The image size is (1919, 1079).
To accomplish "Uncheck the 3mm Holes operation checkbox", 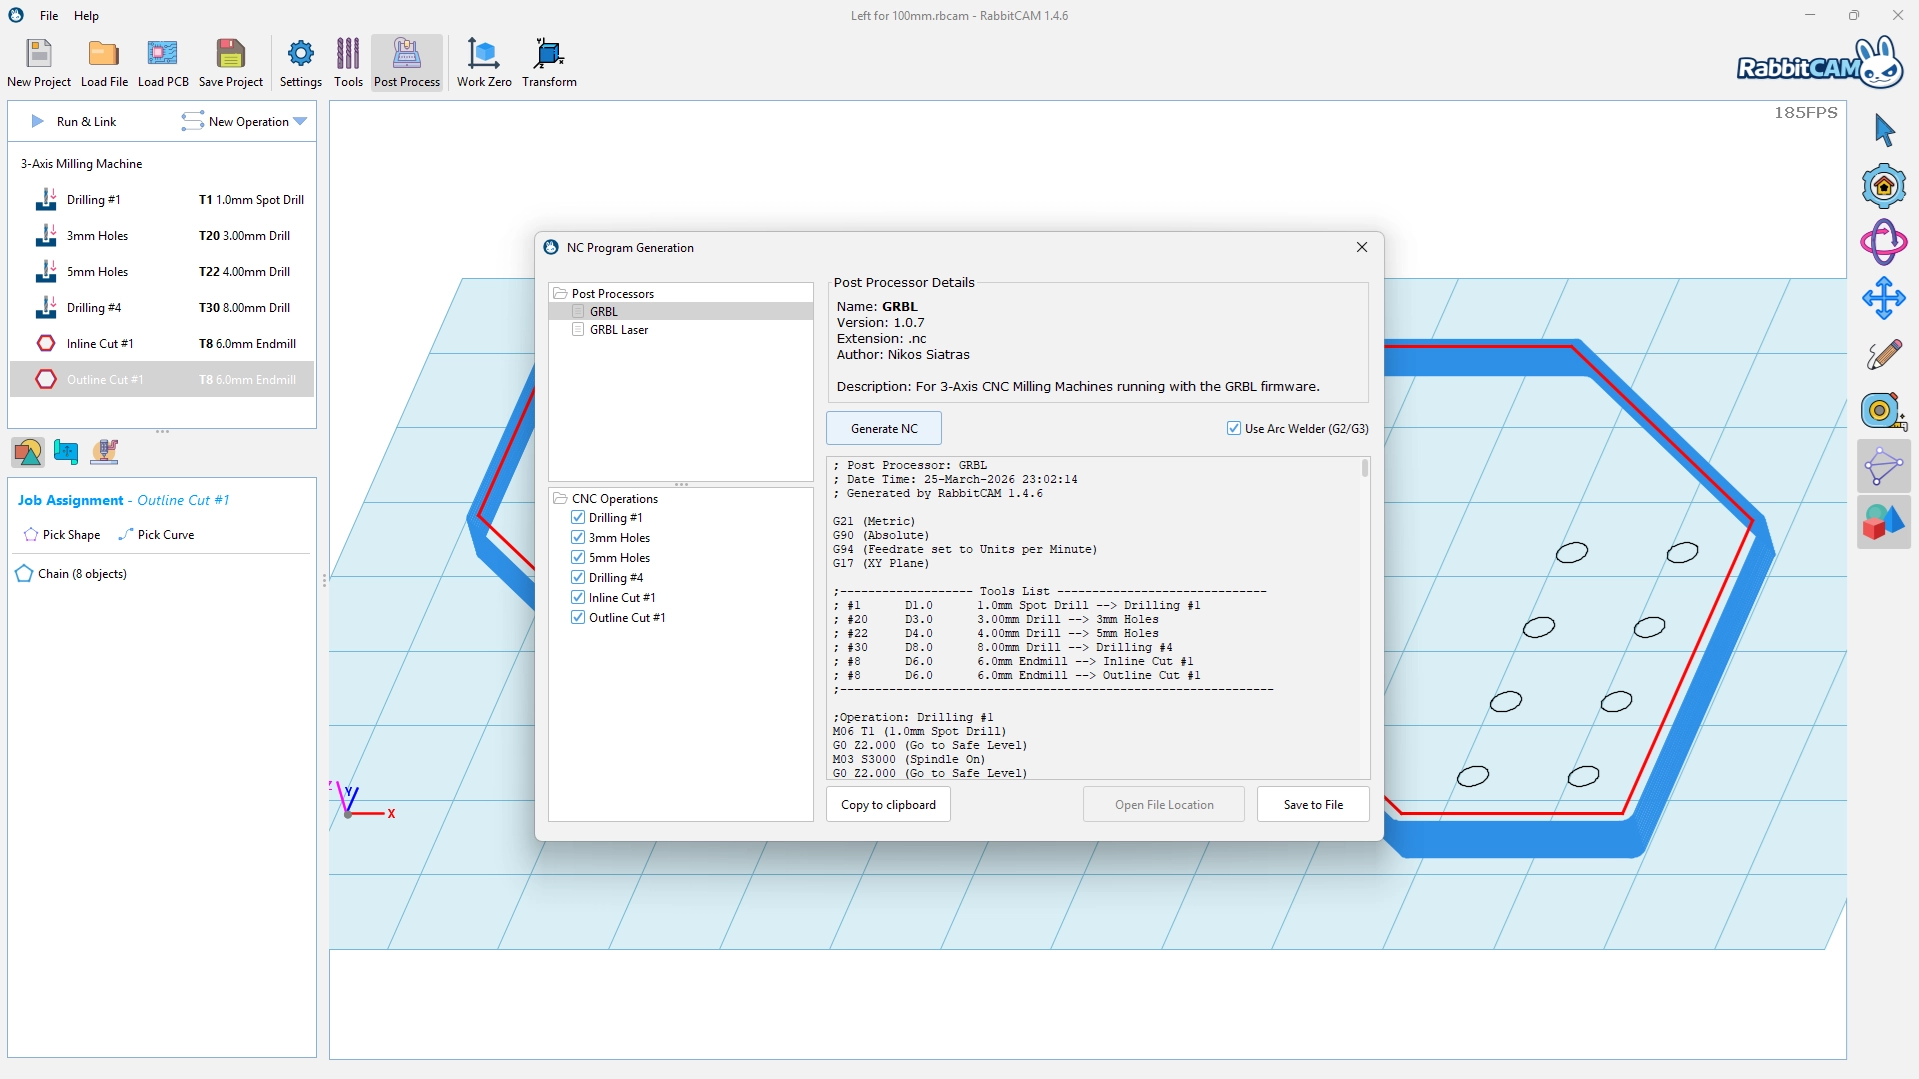I will coord(578,538).
